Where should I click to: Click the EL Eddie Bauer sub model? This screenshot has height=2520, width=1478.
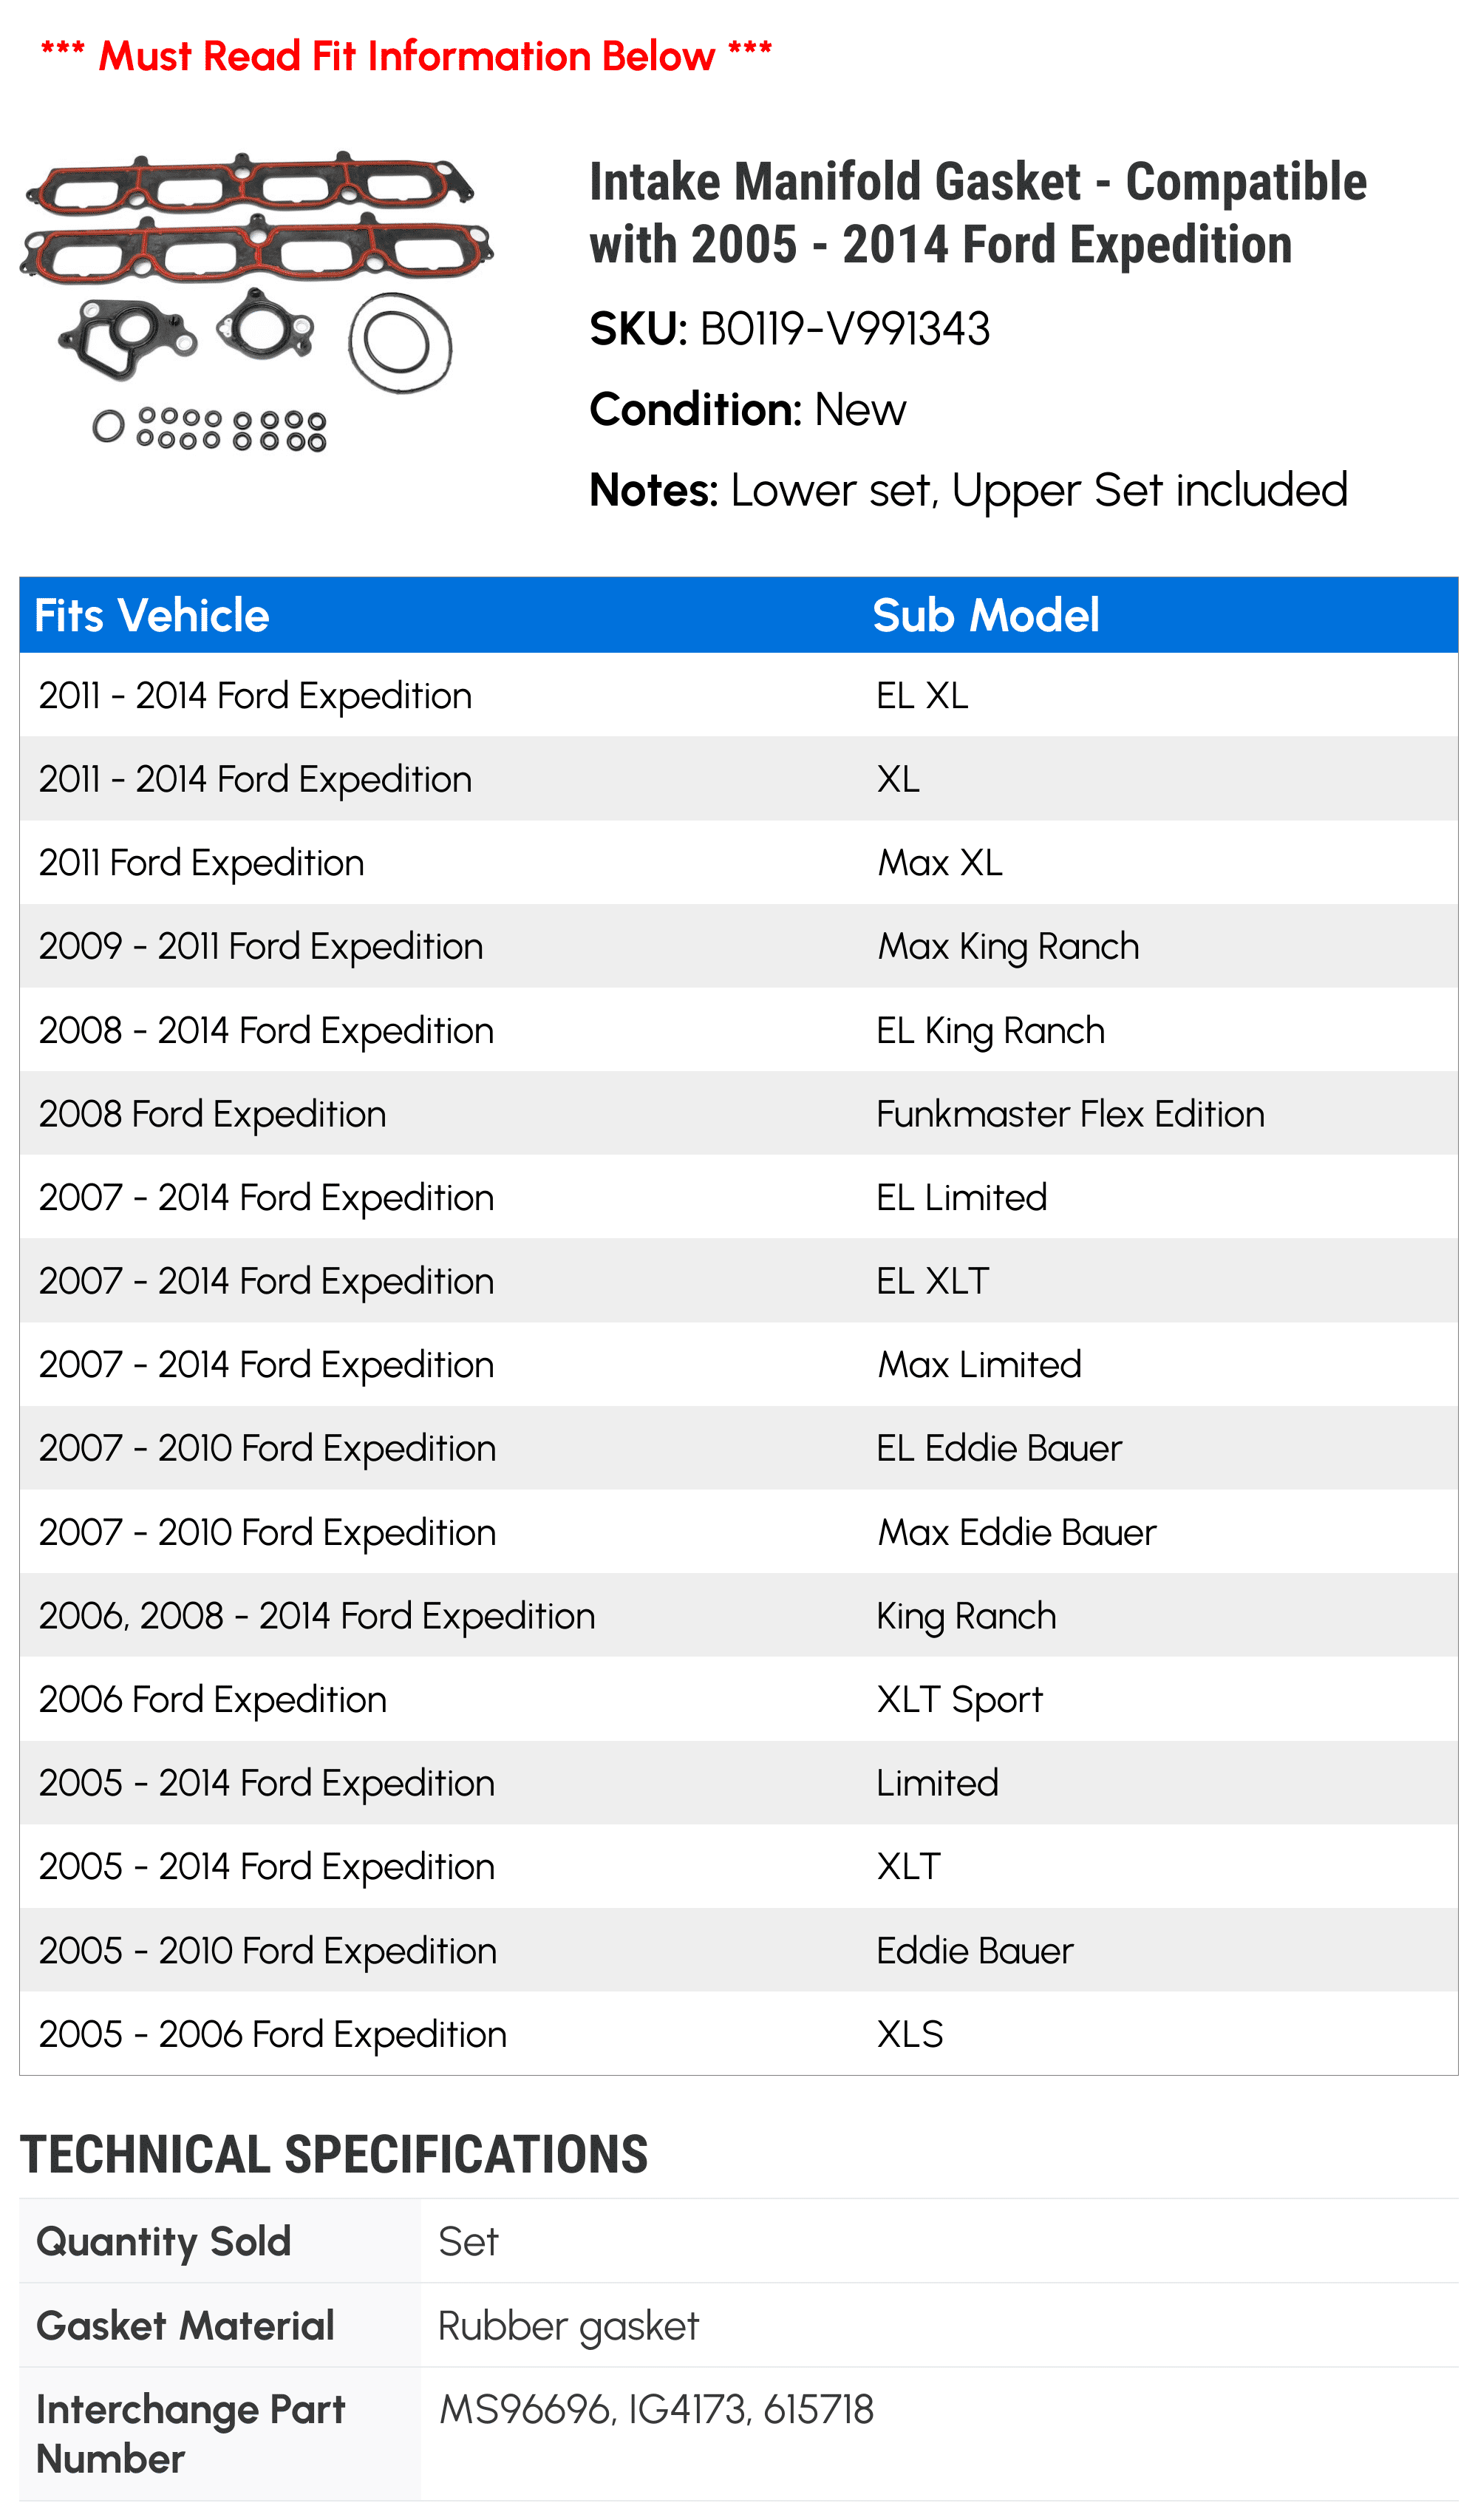pyautogui.click(x=999, y=1448)
